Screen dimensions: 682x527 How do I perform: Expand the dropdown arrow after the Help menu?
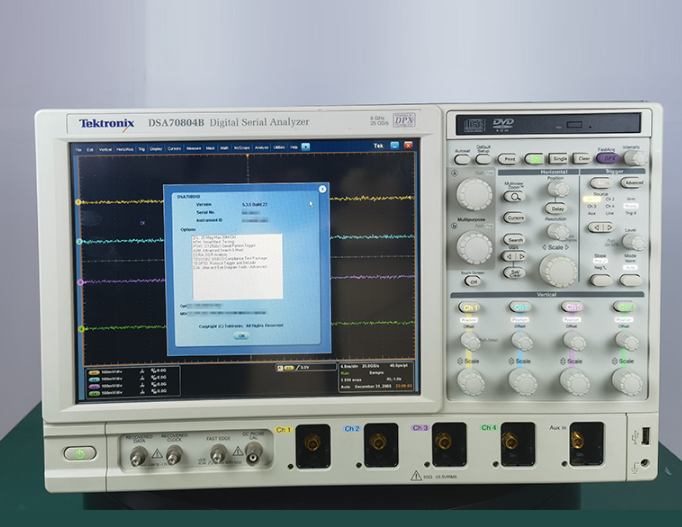click(305, 147)
